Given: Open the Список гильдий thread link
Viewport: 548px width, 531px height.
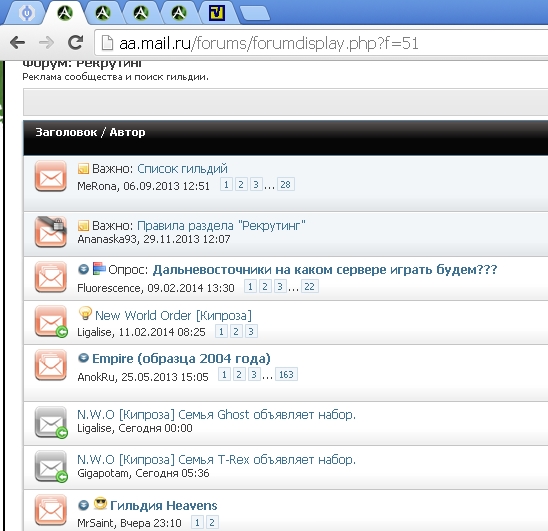Looking at the screenshot, I should pyautogui.click(x=182, y=168).
